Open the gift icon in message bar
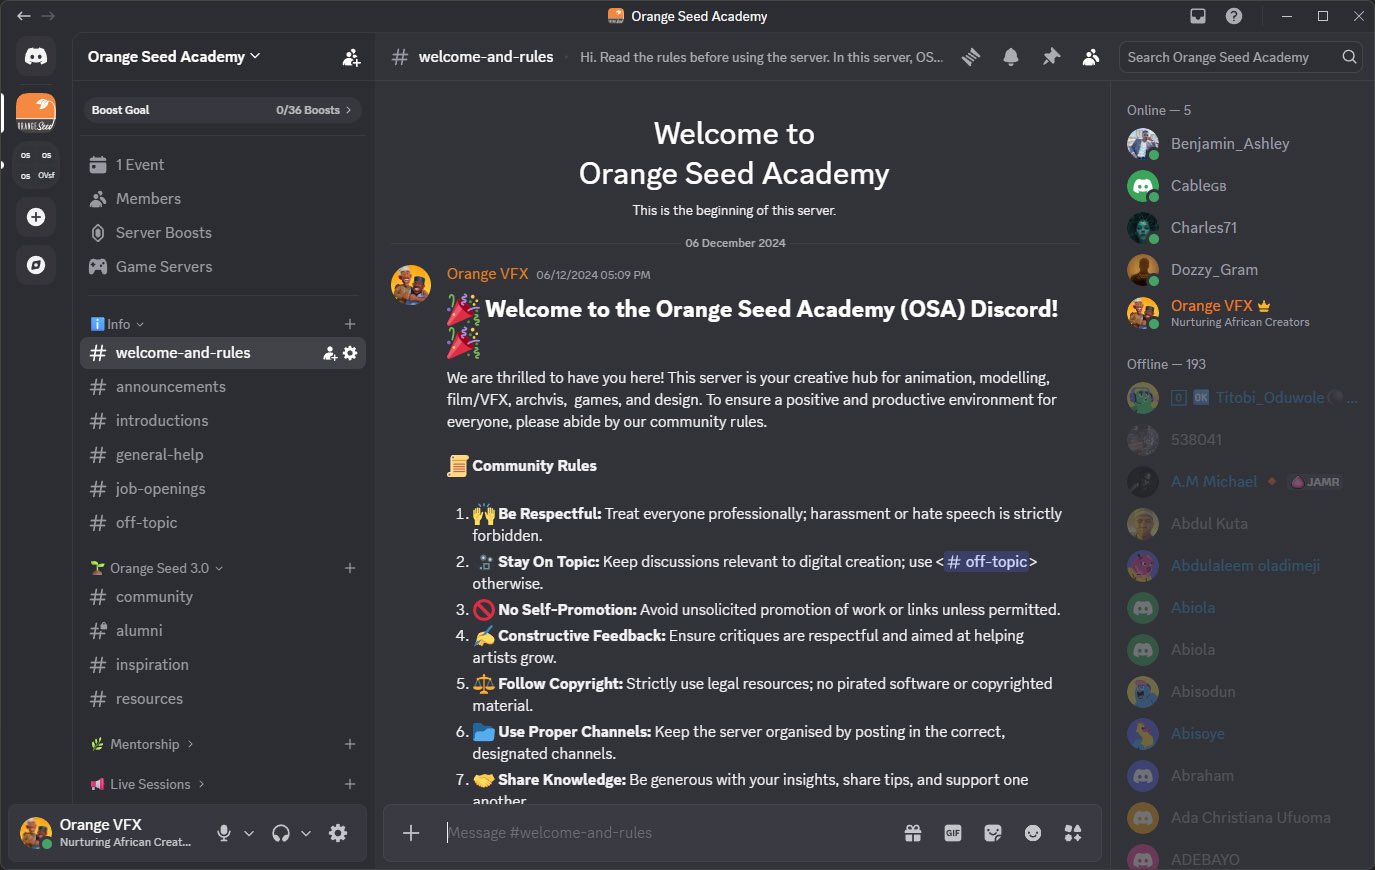The image size is (1375, 870). (913, 833)
